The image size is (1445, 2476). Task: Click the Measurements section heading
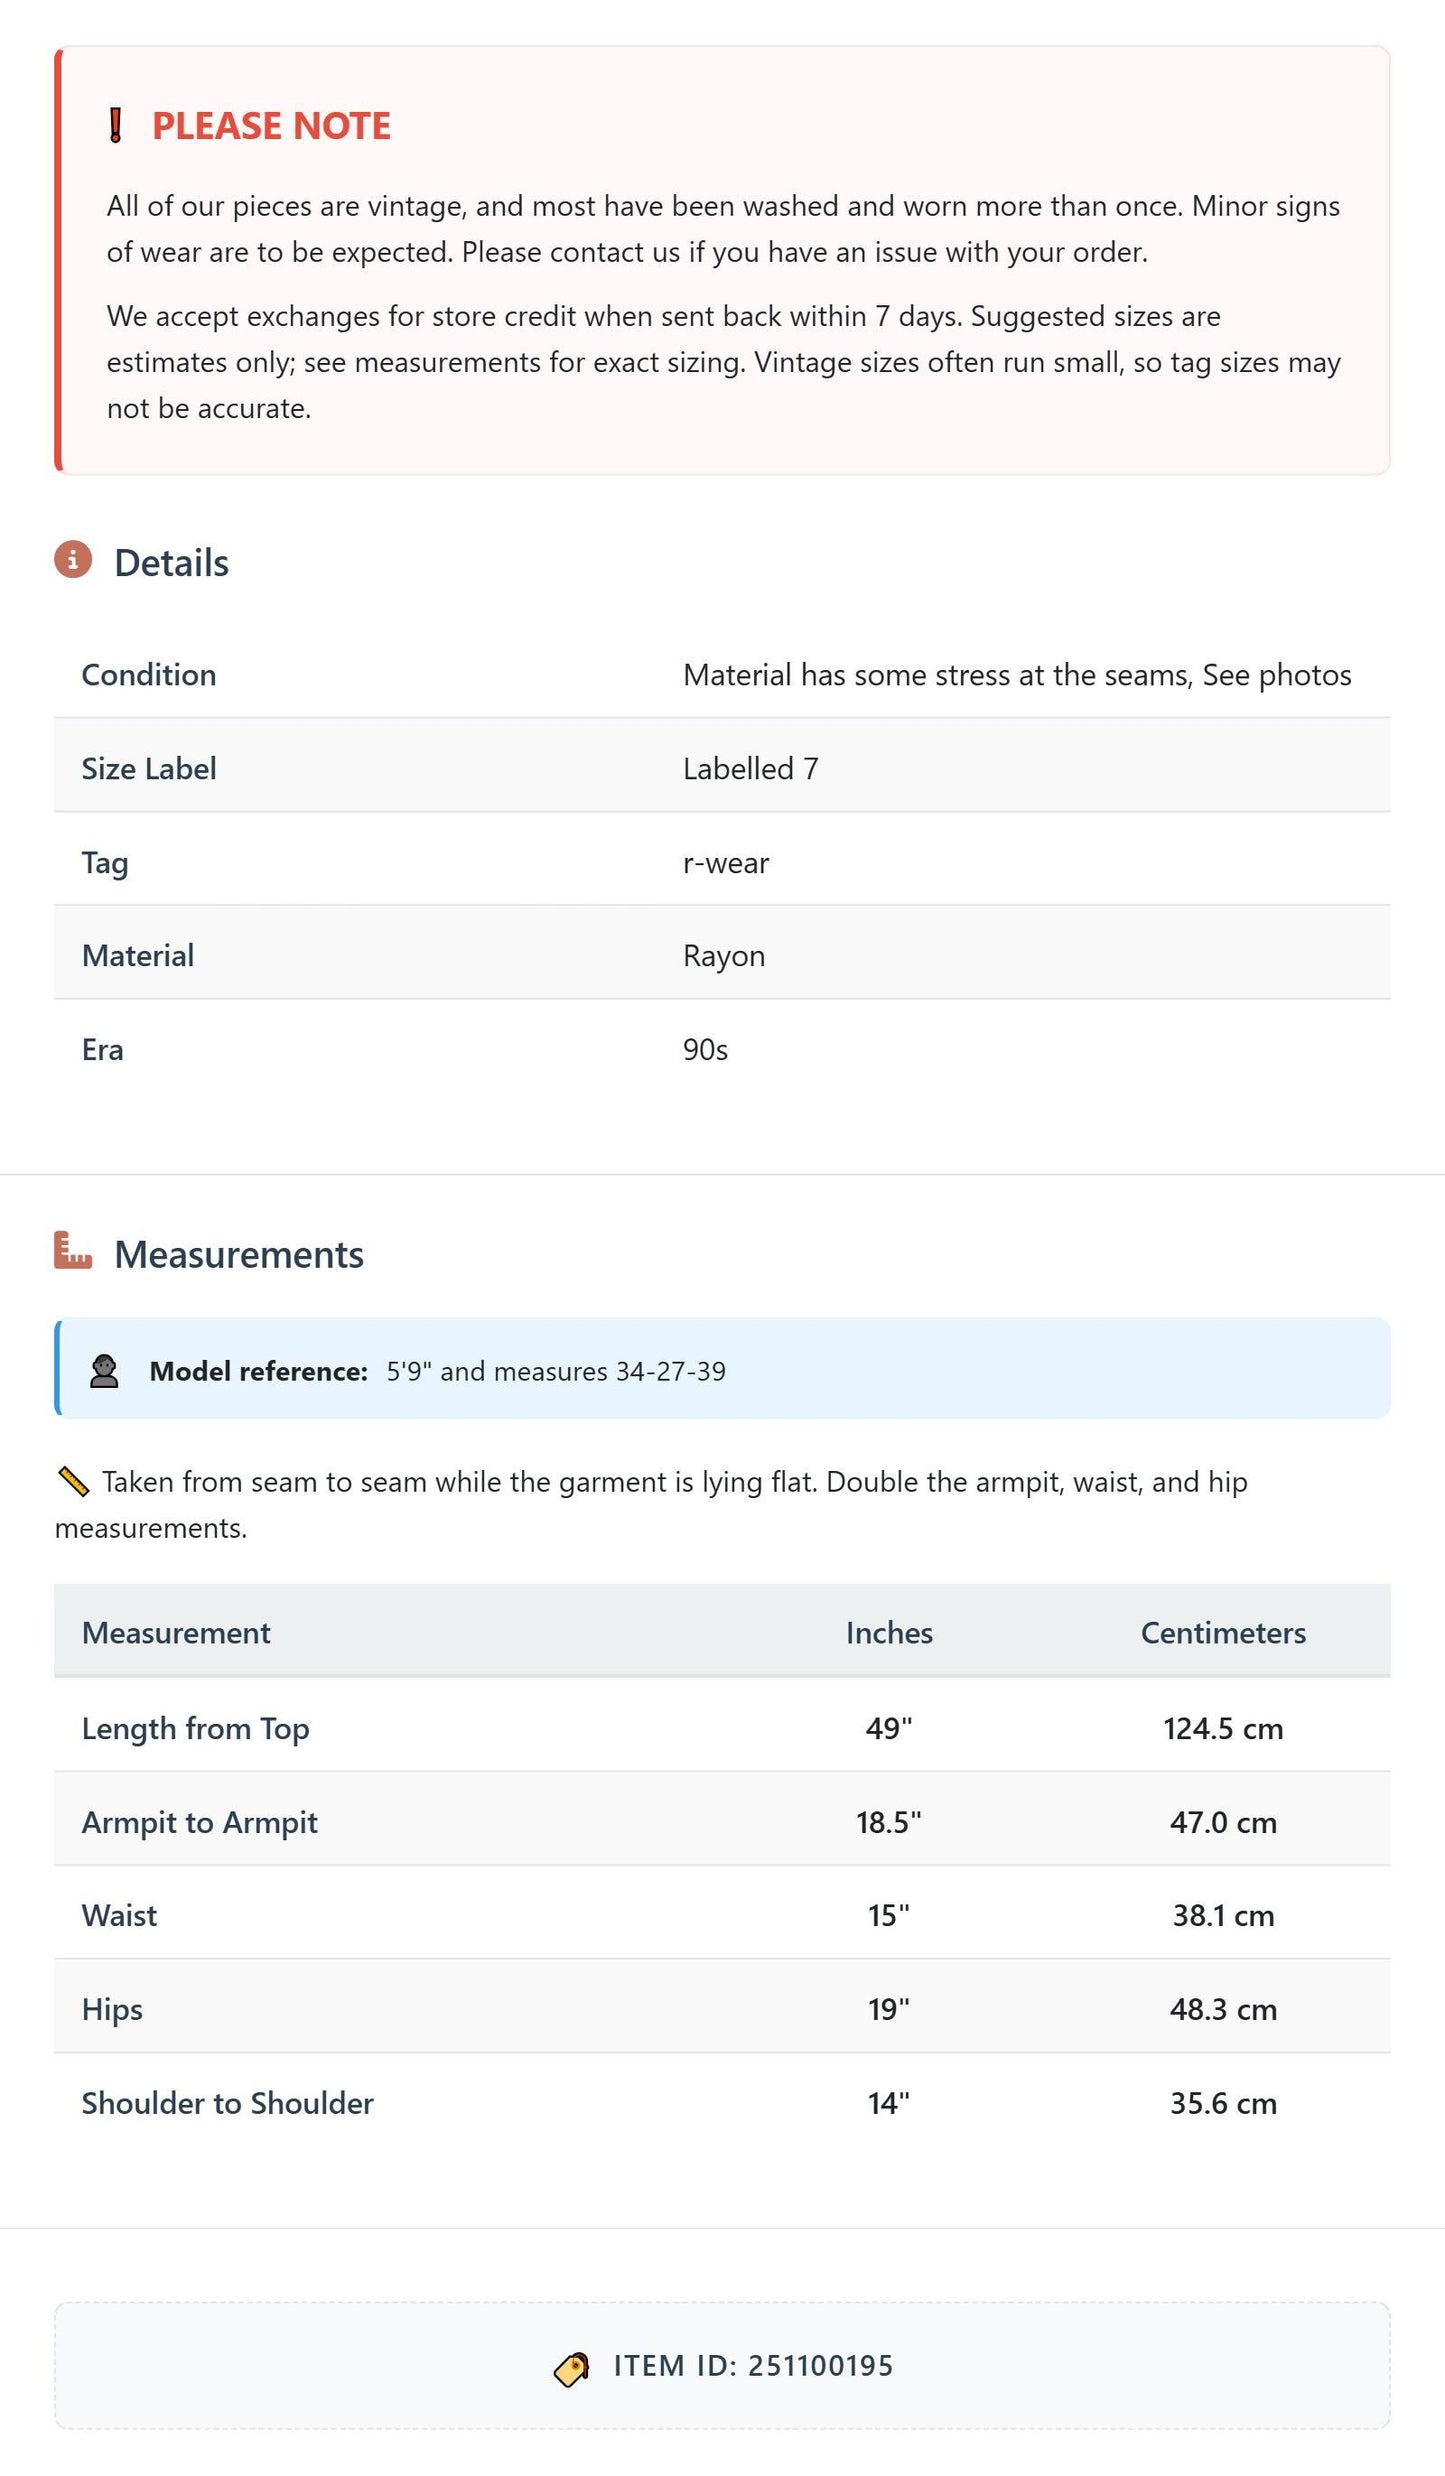coord(239,1254)
